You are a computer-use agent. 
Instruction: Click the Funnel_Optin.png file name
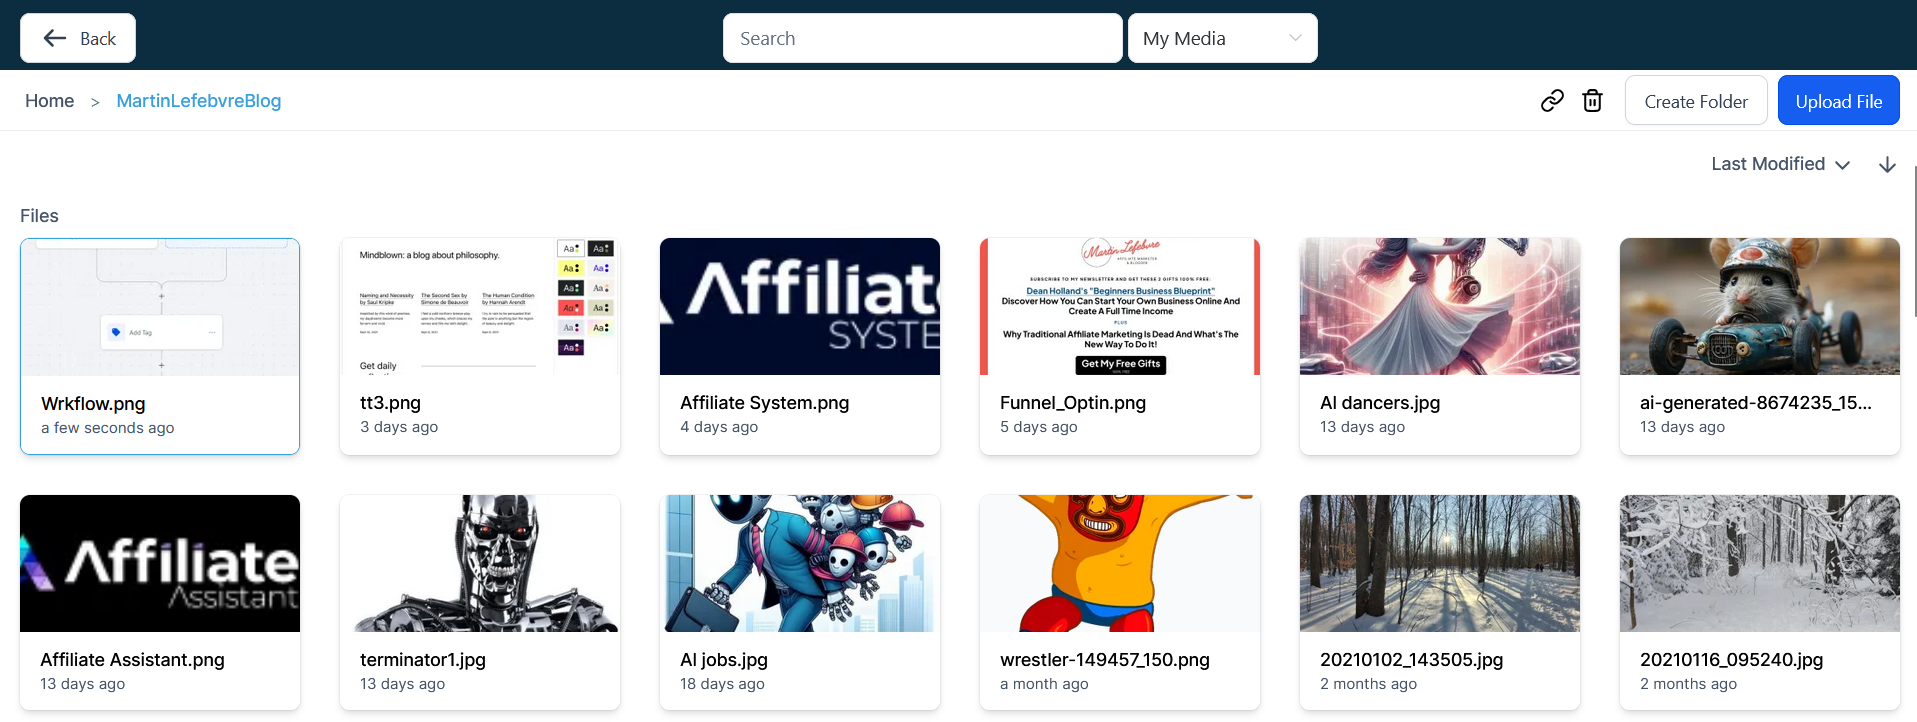(1073, 403)
